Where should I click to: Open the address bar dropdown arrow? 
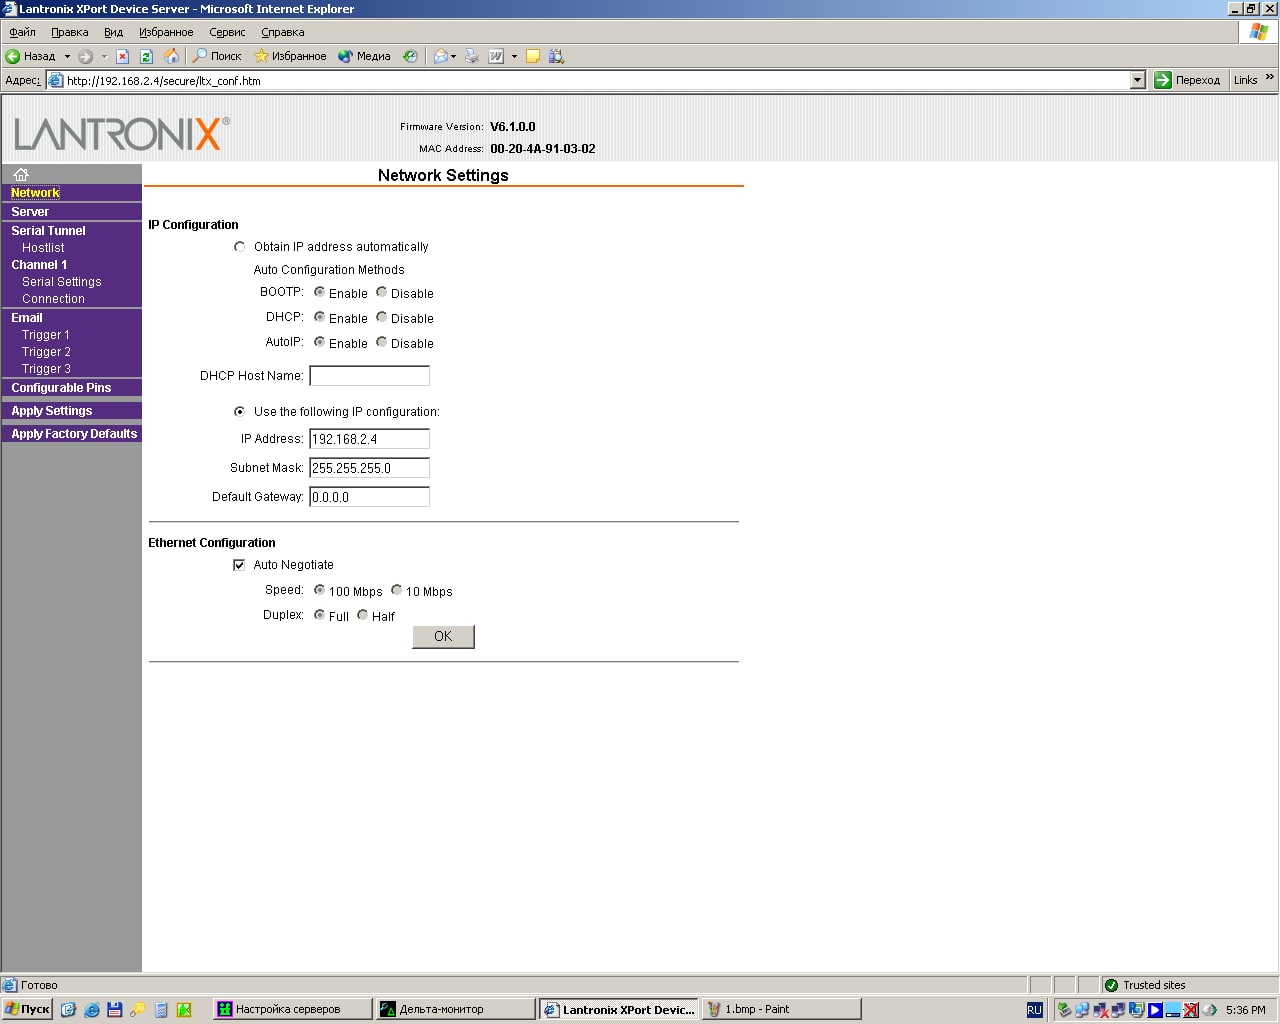tap(1137, 80)
